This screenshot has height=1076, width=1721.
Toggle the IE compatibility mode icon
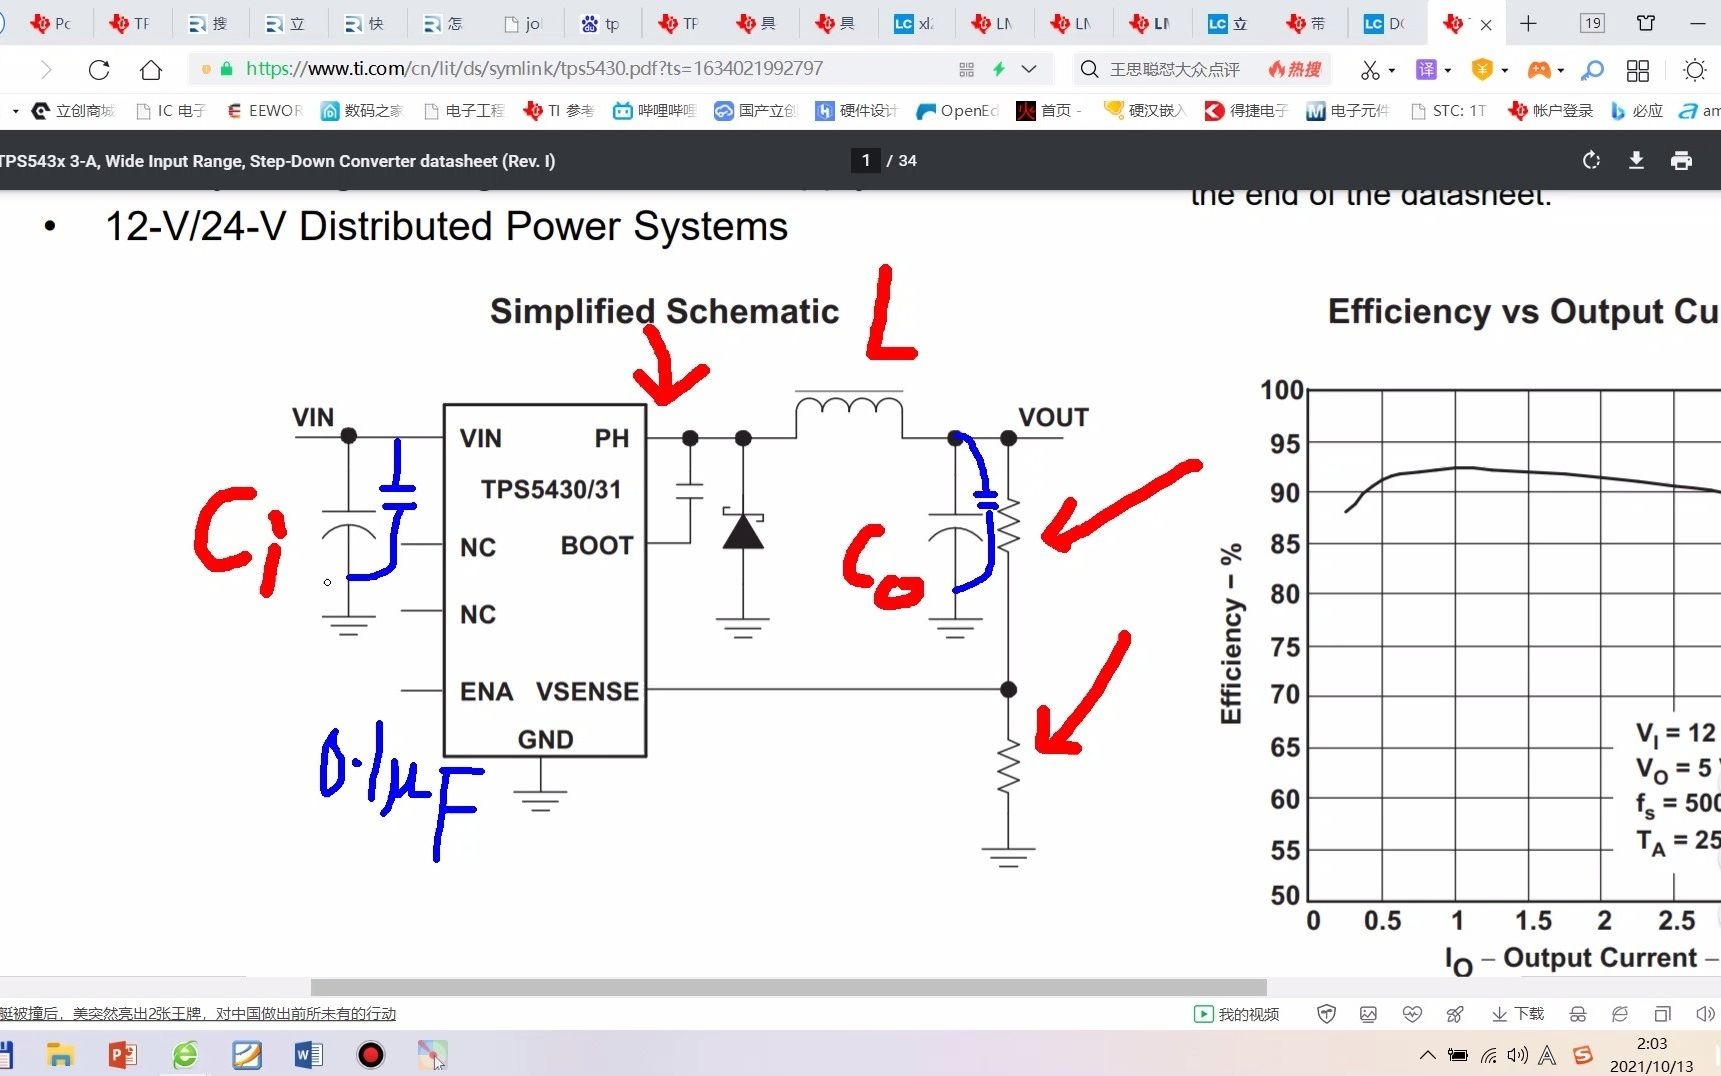pos(1620,1014)
